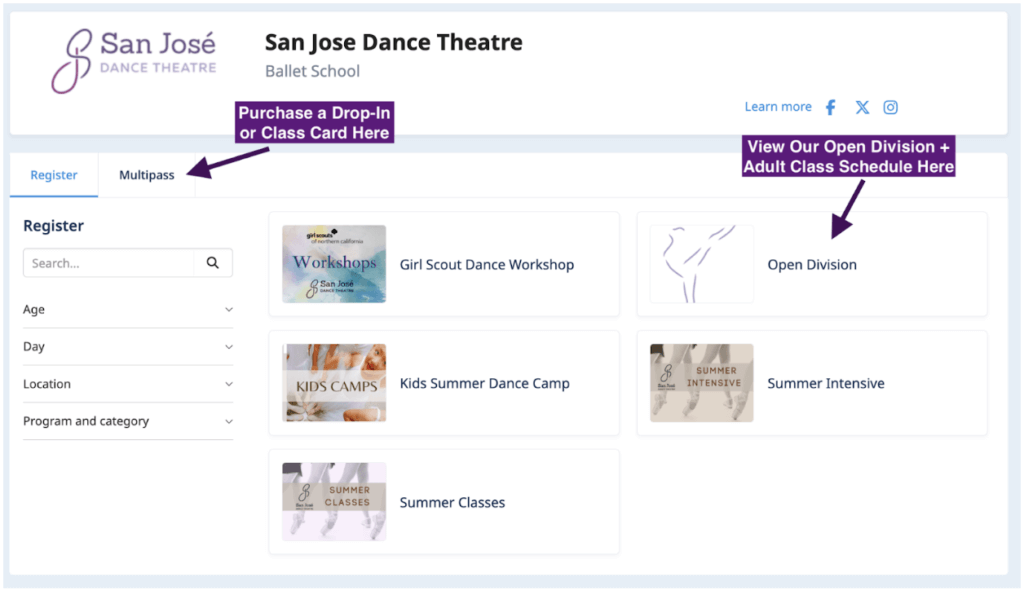Expand the Age filter chevron
1024x590 pixels.
(229, 310)
